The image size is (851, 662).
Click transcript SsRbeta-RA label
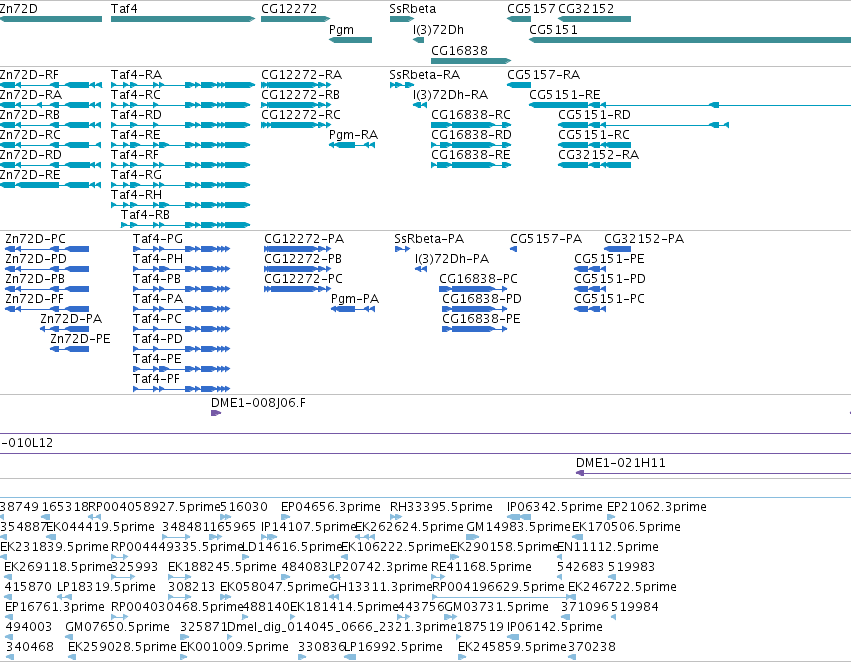(x=424, y=75)
